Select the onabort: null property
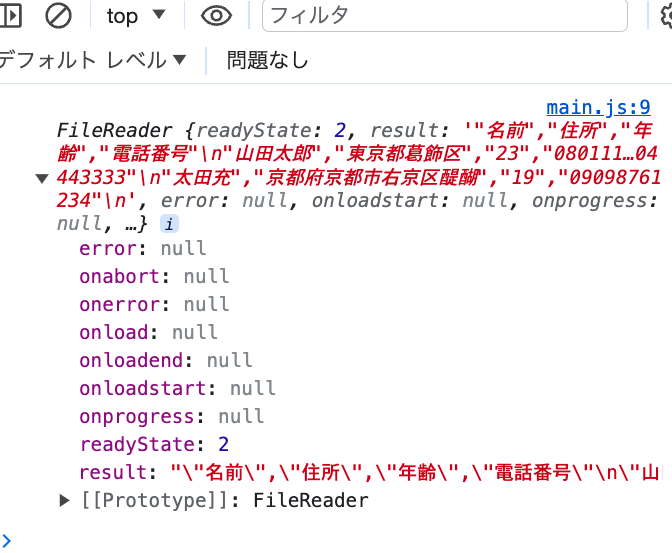Viewport: 672px width, 553px height. pos(154,276)
